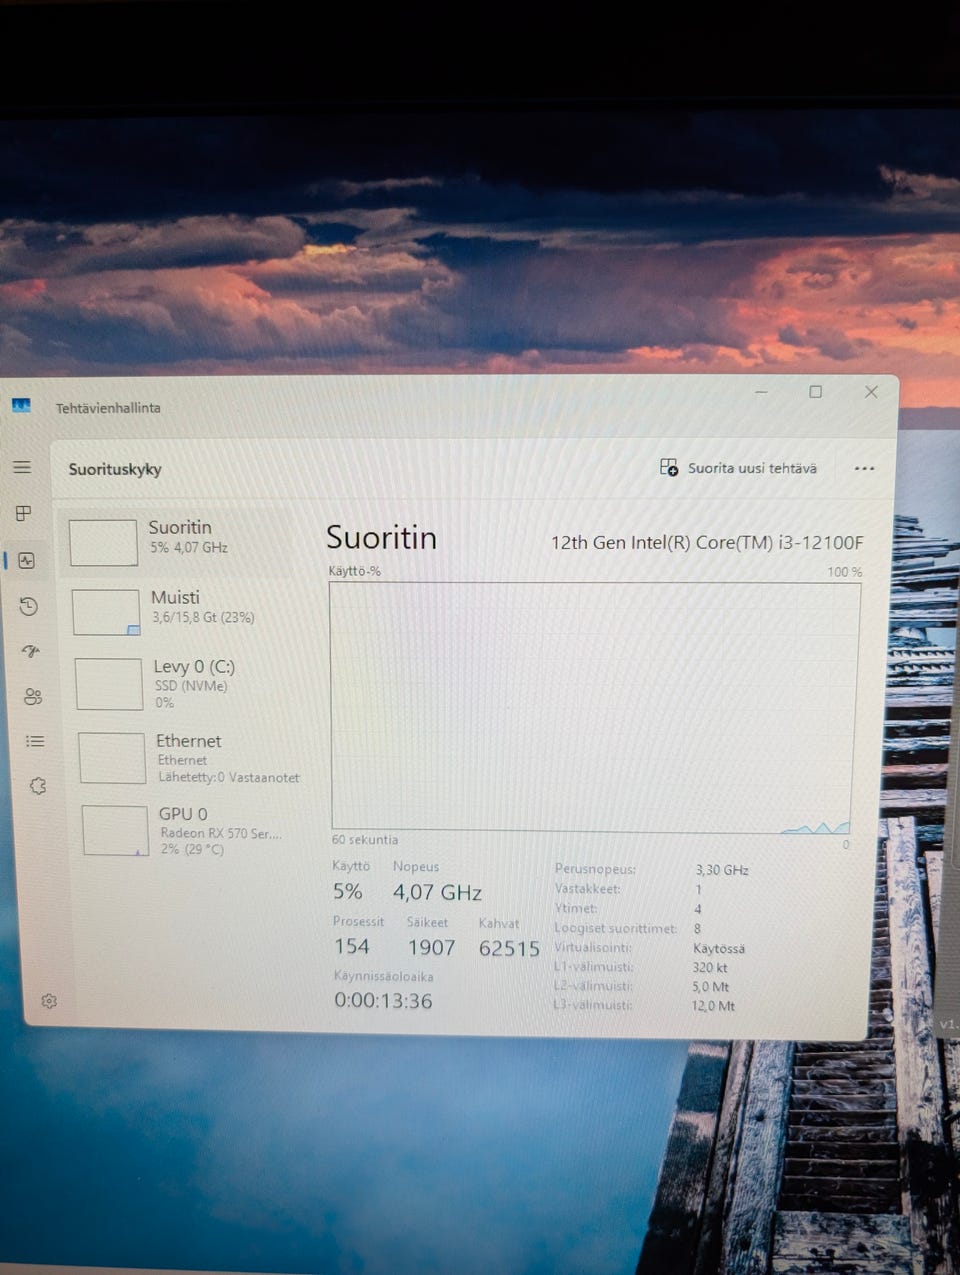Image resolution: width=960 pixels, height=1275 pixels.
Task: Click the 3,6/15,8 Gt (23%) memory text
Action: [x=203, y=618]
